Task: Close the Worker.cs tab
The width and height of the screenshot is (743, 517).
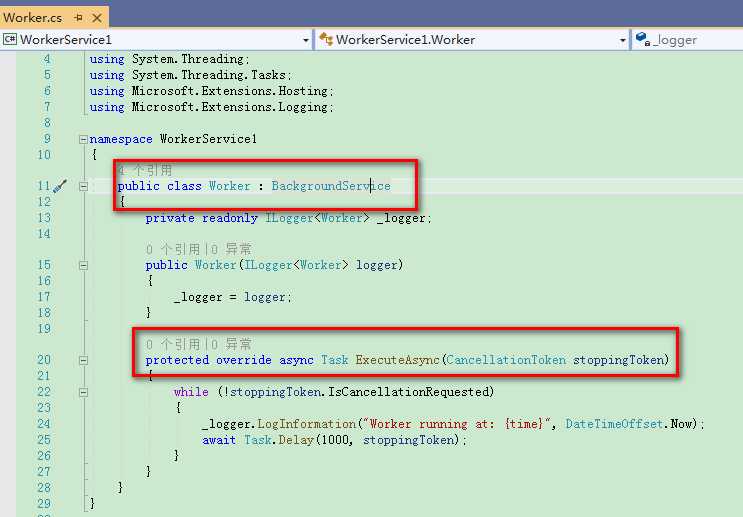Action: pos(97,18)
